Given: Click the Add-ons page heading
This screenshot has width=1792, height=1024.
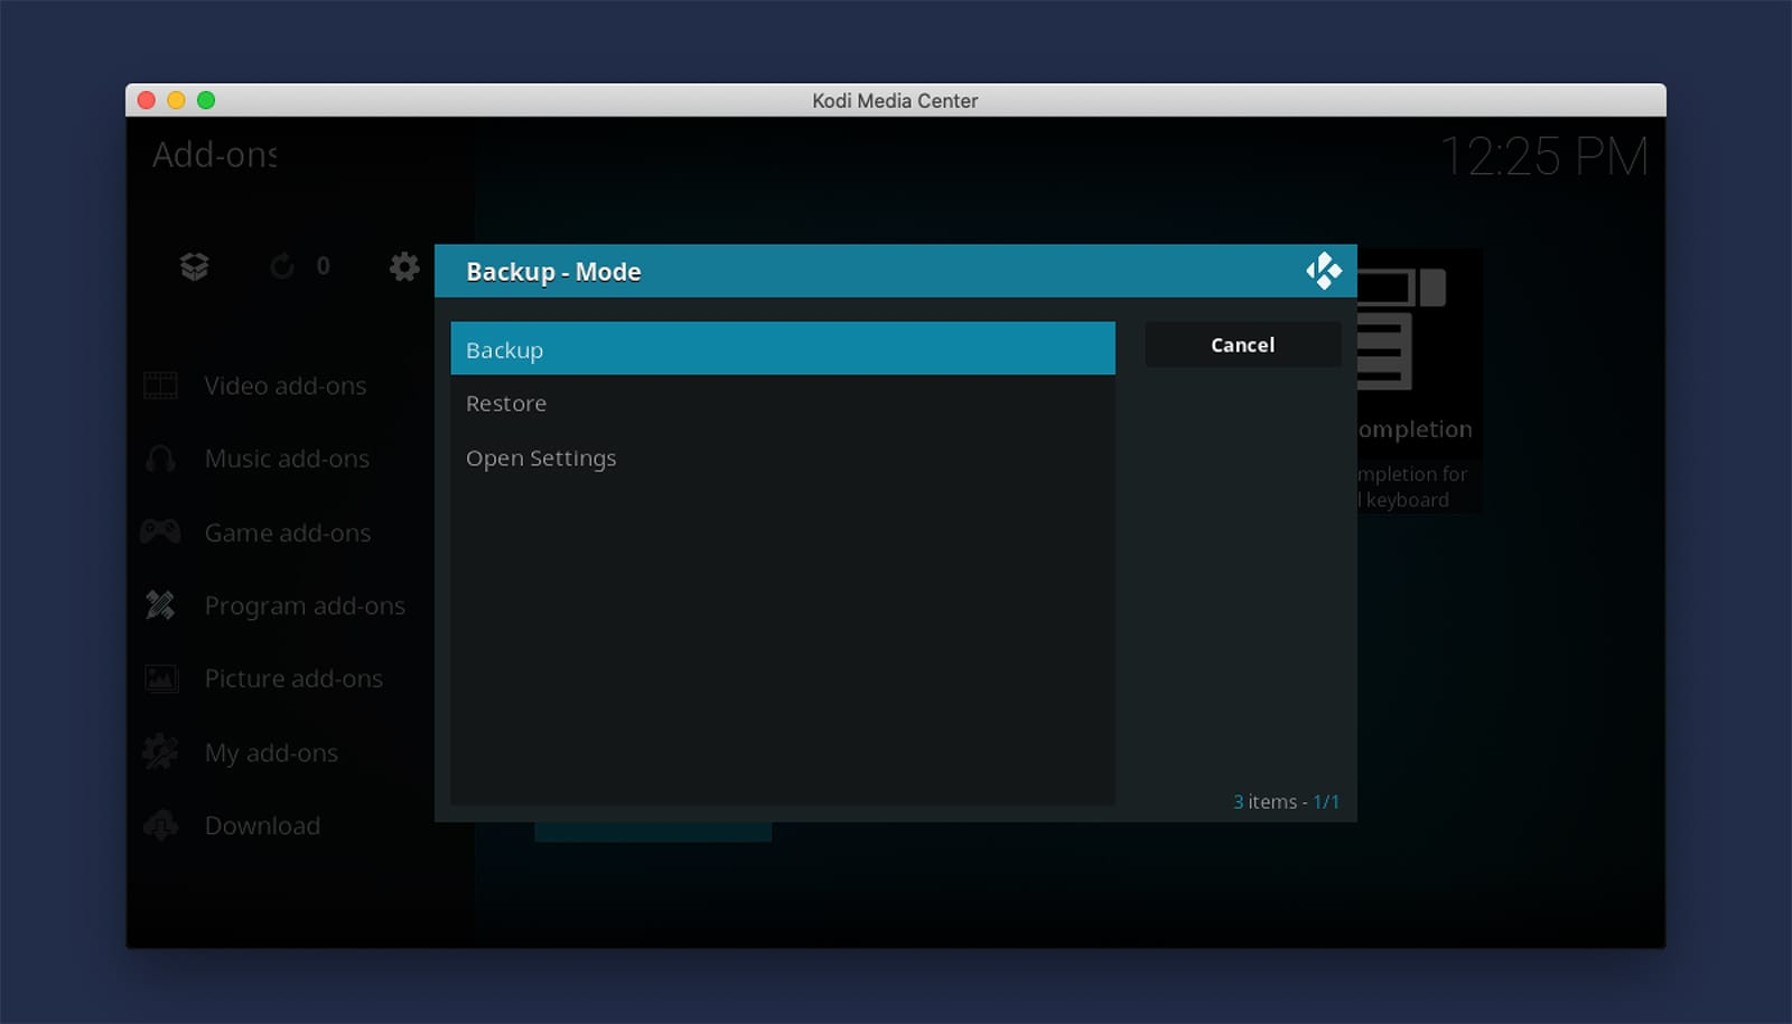Looking at the screenshot, I should tap(214, 155).
